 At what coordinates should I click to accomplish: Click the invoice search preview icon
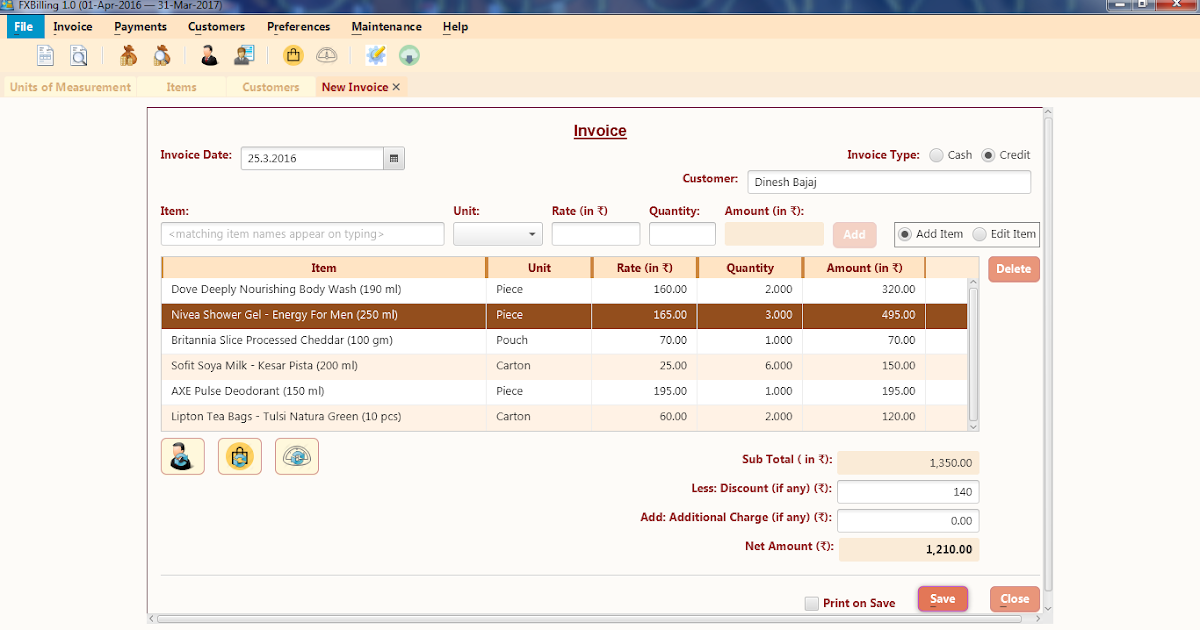(x=80, y=55)
